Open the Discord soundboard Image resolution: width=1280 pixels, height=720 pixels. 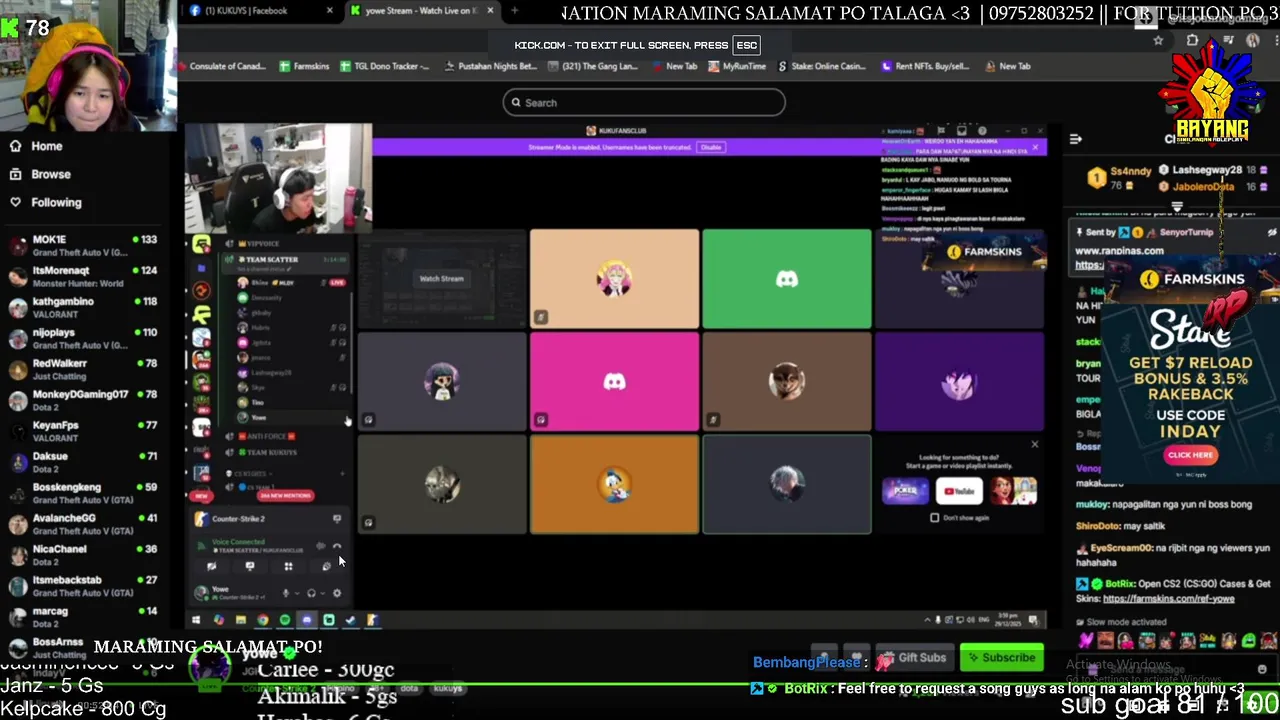pyautogui.click(x=327, y=566)
